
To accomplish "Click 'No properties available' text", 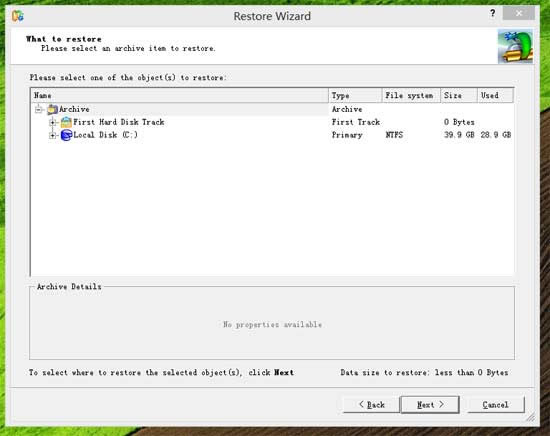I will (x=272, y=324).
